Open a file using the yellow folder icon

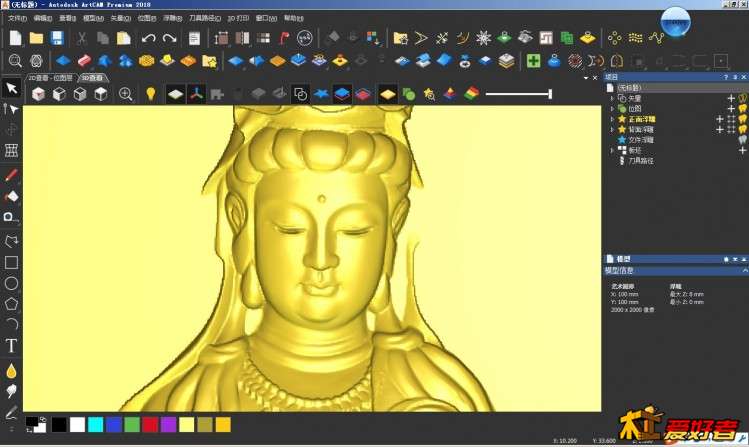tap(36, 38)
